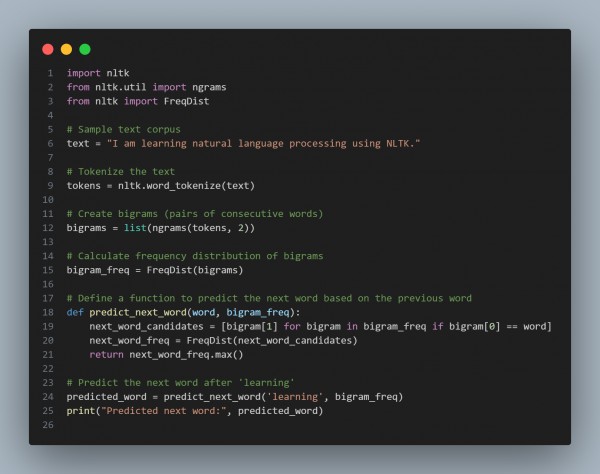Click the 'print' call on line 25
Viewport: 600px width, 474px height.
(x=81, y=411)
